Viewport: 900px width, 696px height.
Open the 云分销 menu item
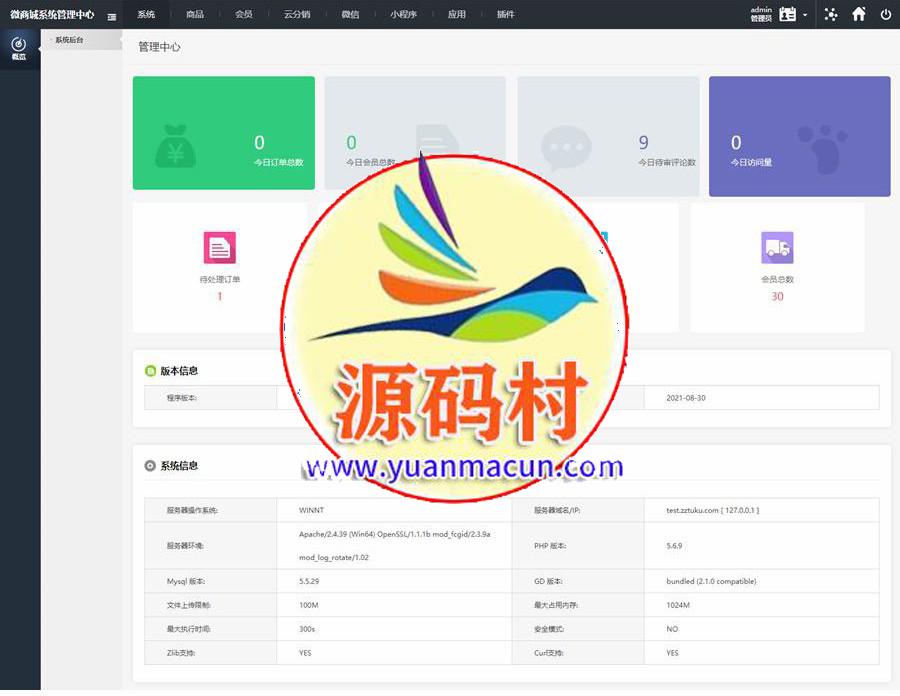click(x=297, y=15)
